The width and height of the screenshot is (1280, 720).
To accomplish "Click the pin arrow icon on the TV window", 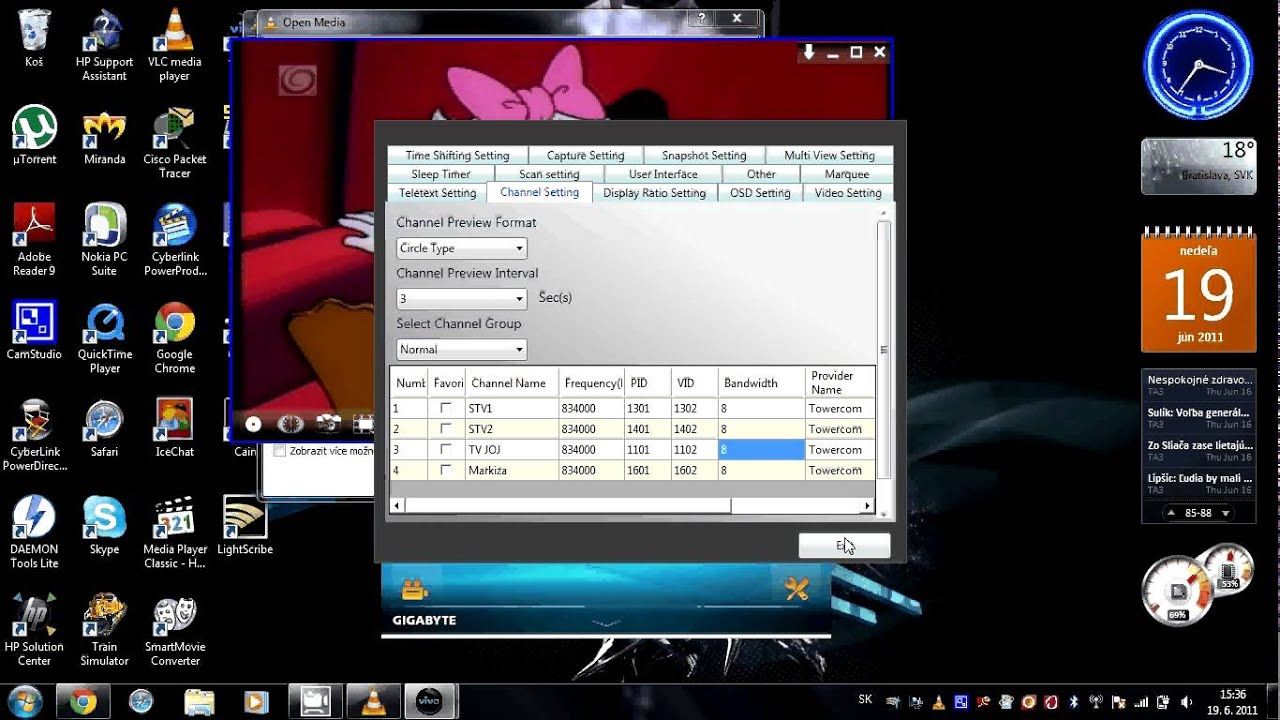I will (x=809, y=52).
